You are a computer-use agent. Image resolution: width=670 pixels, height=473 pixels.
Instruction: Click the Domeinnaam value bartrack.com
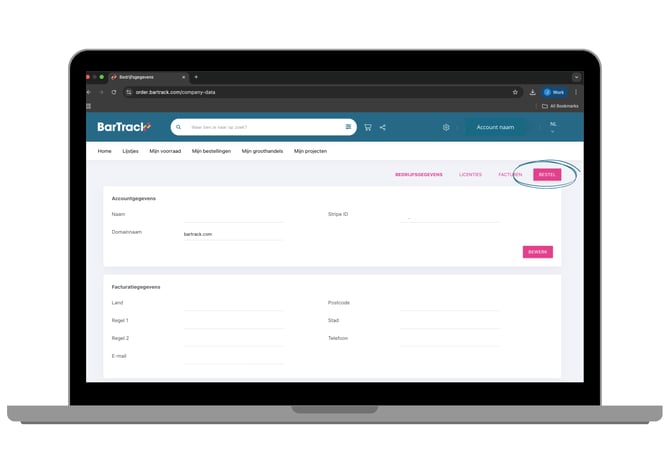coord(198,234)
